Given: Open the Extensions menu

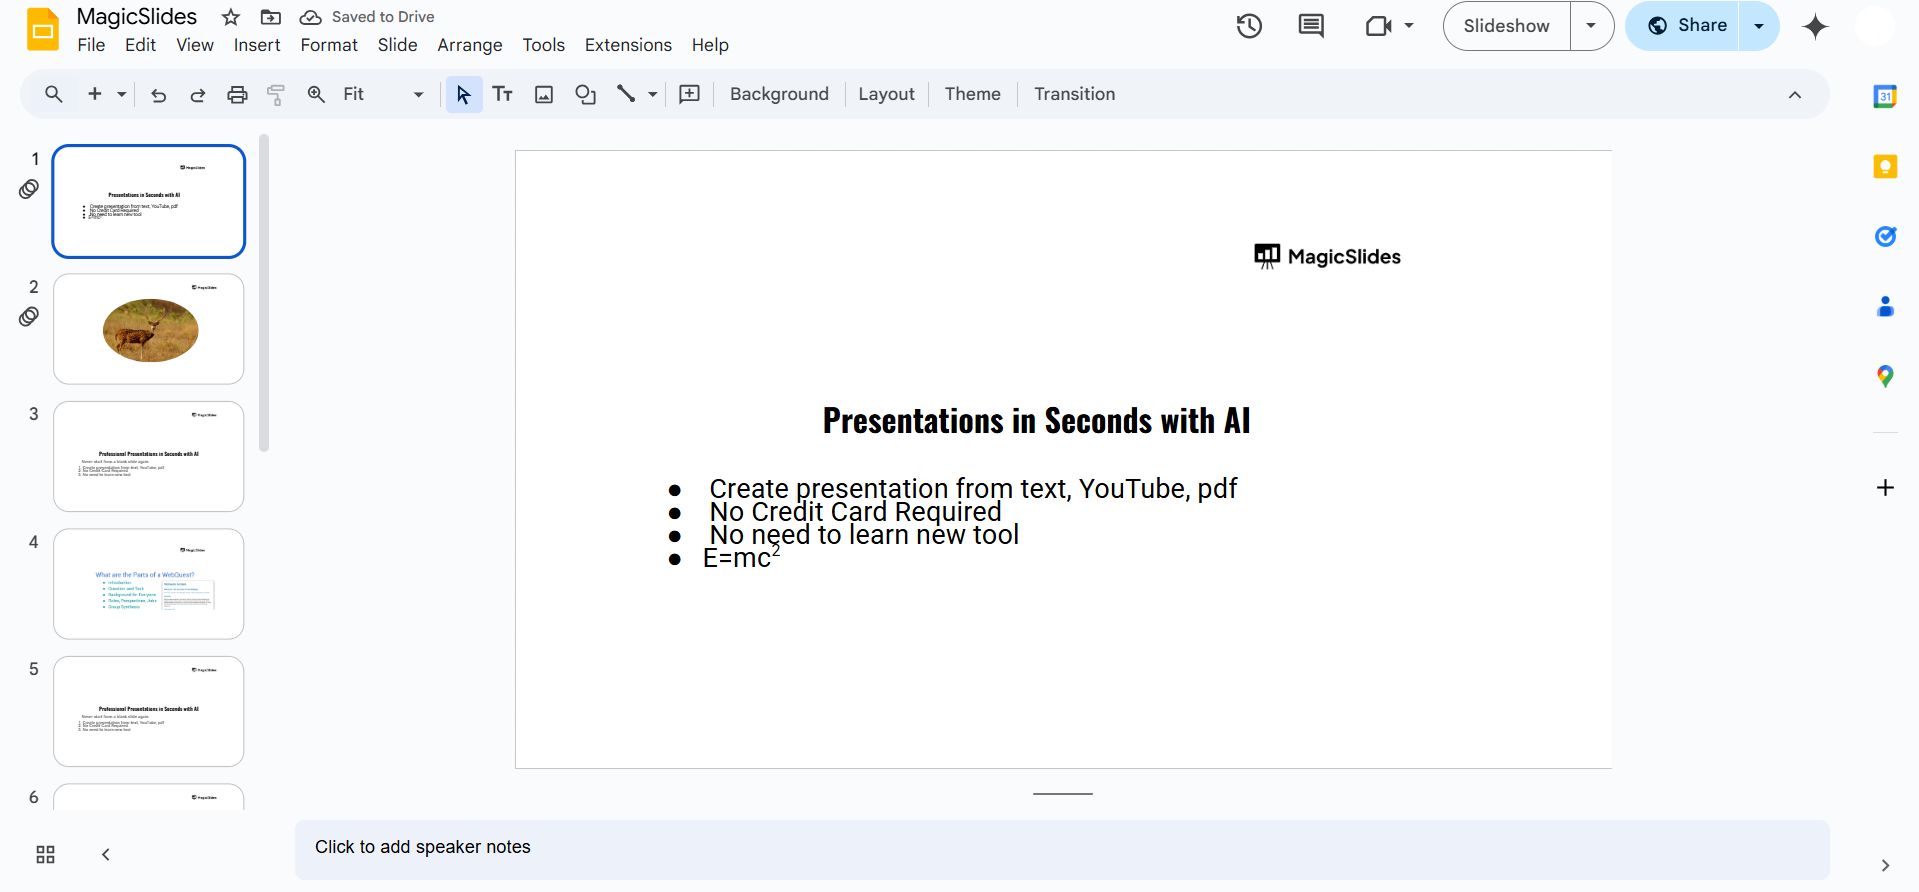Looking at the screenshot, I should click(x=628, y=45).
